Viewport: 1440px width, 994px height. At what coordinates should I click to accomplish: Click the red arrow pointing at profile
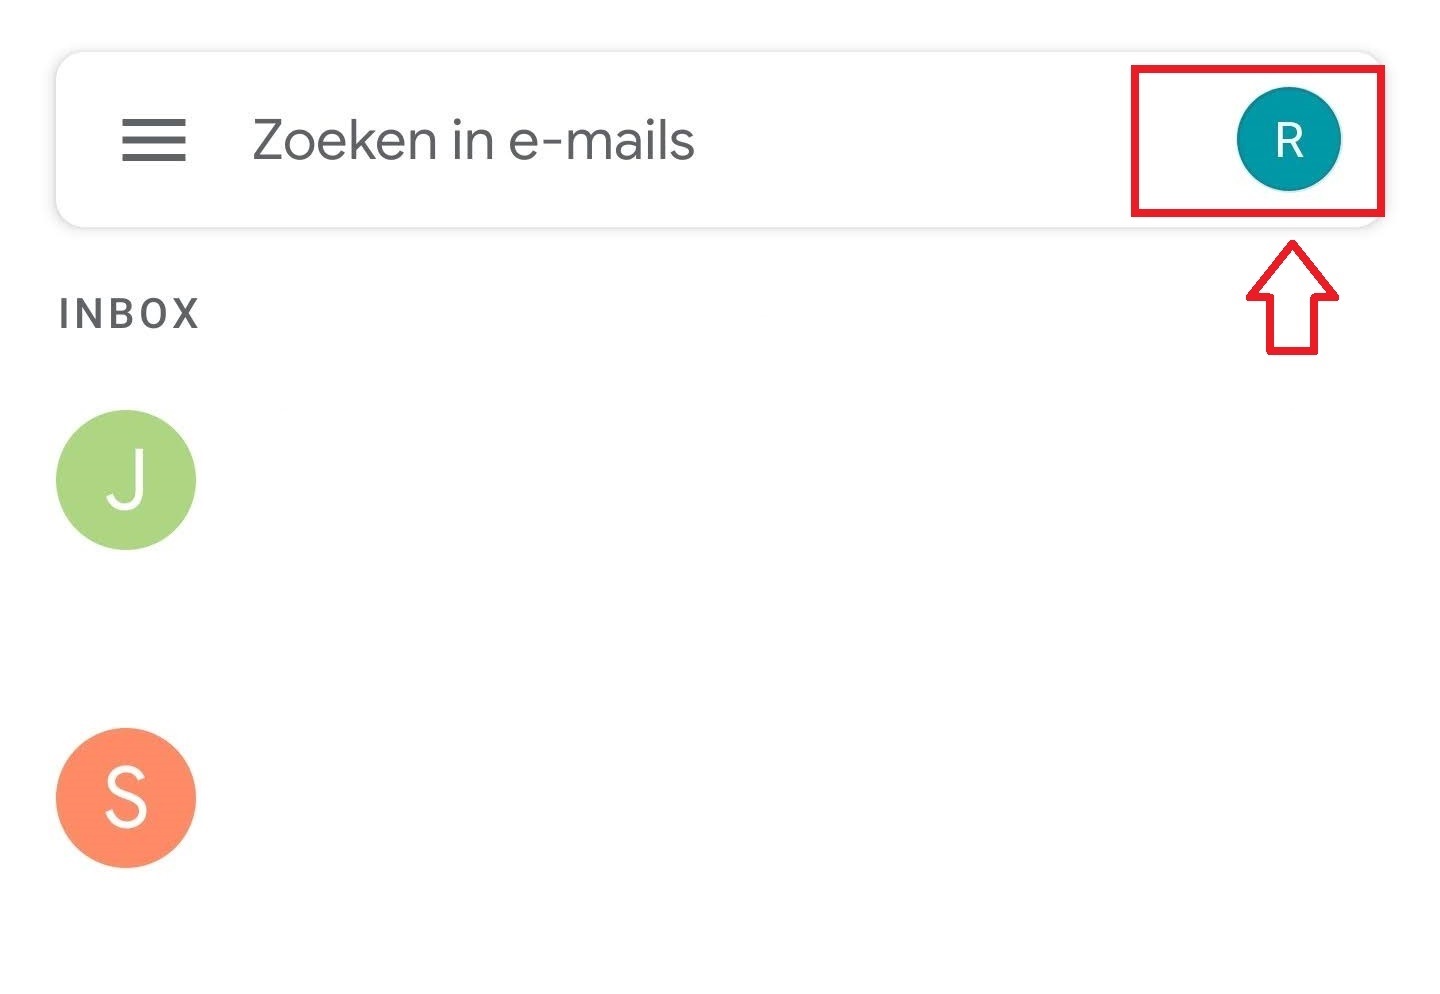coord(1291,303)
